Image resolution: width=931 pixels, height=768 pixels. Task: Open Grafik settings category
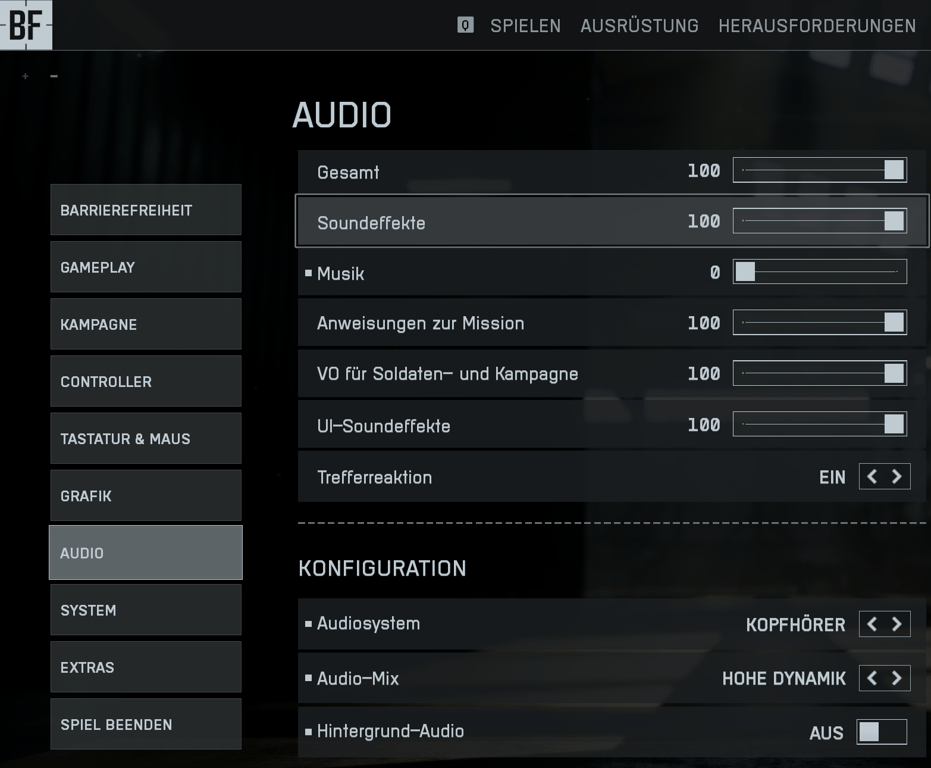coord(145,496)
